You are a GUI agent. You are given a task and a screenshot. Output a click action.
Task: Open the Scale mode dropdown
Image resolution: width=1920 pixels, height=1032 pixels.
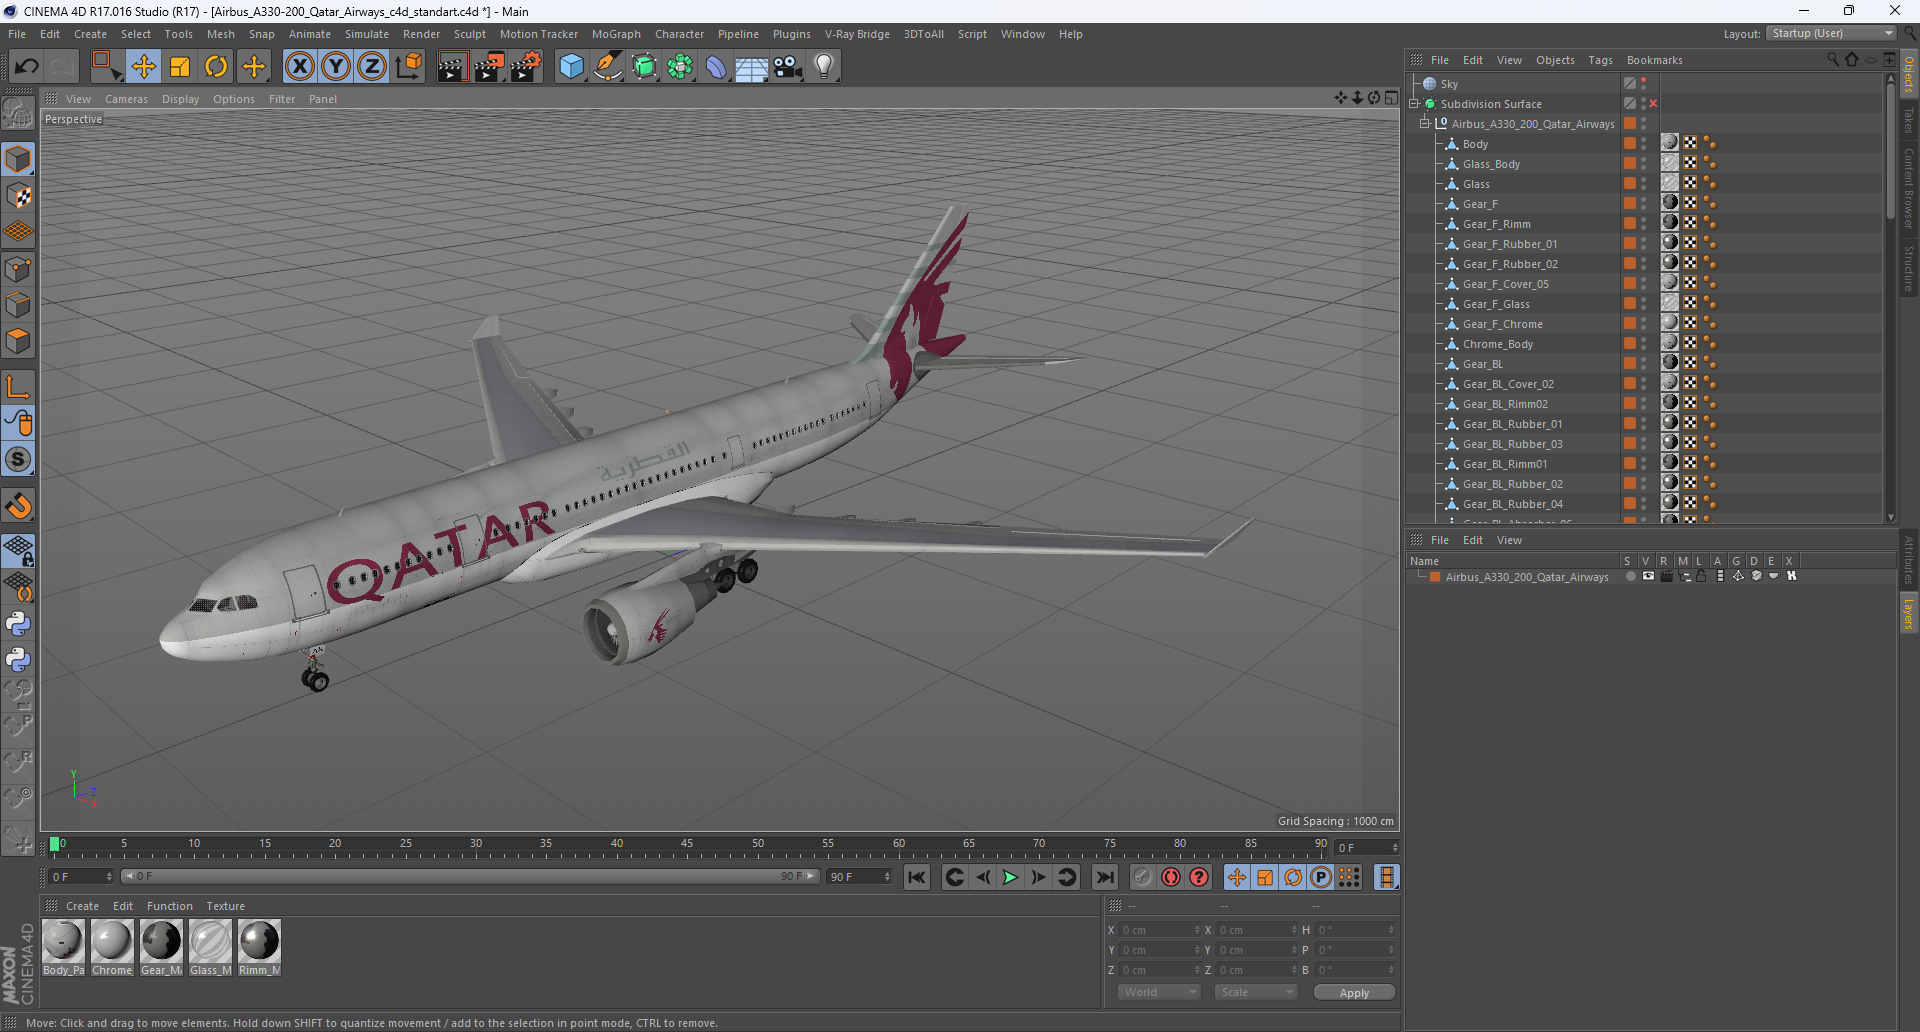tap(1256, 992)
